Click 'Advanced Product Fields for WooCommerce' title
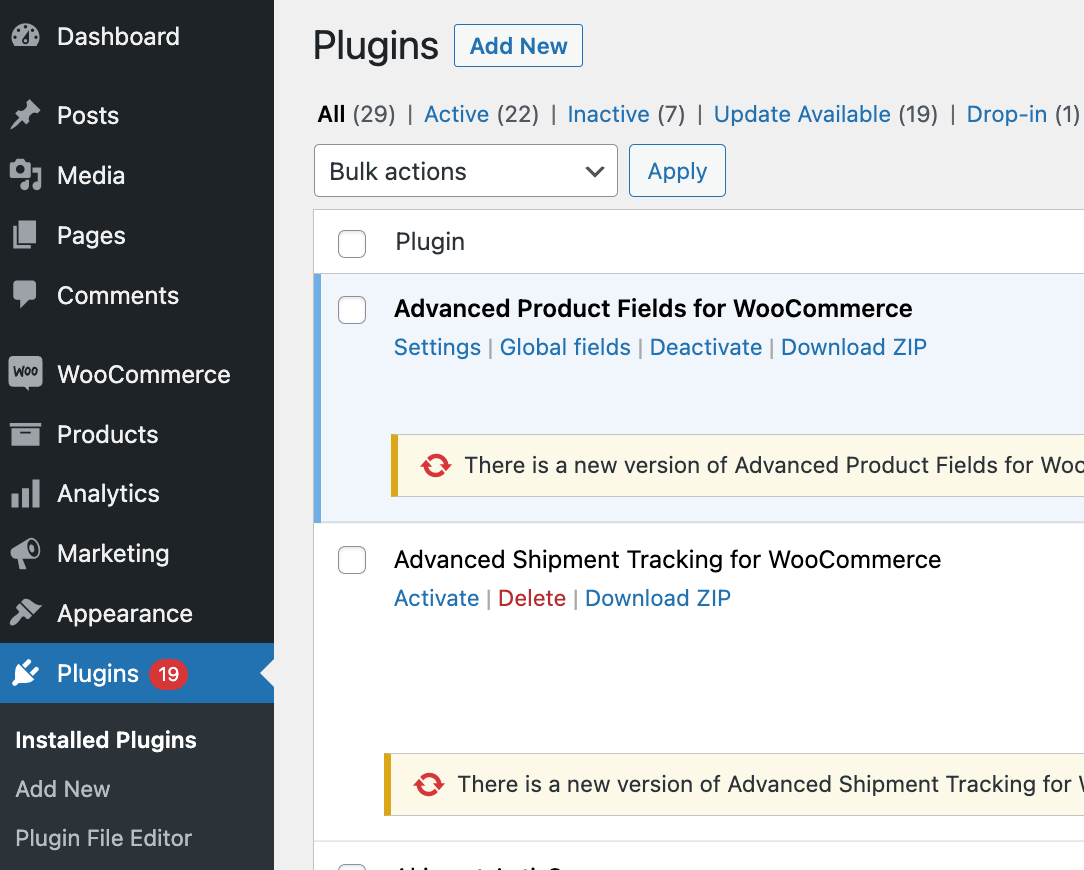 click(x=653, y=308)
